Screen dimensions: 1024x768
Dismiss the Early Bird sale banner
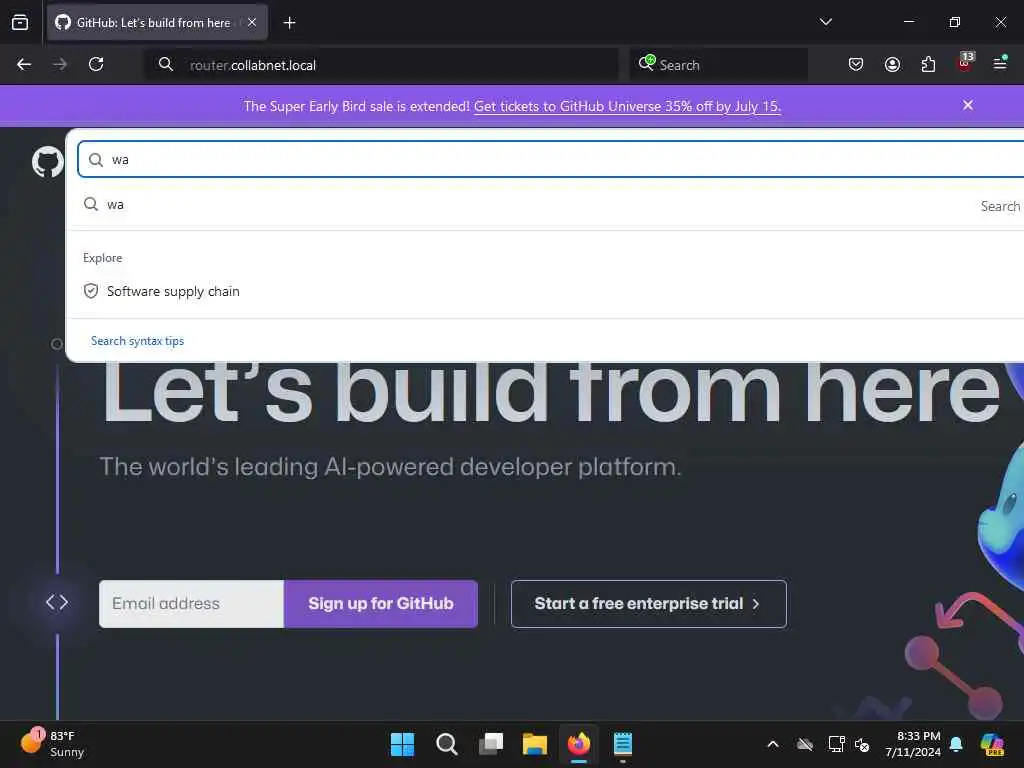(x=968, y=105)
